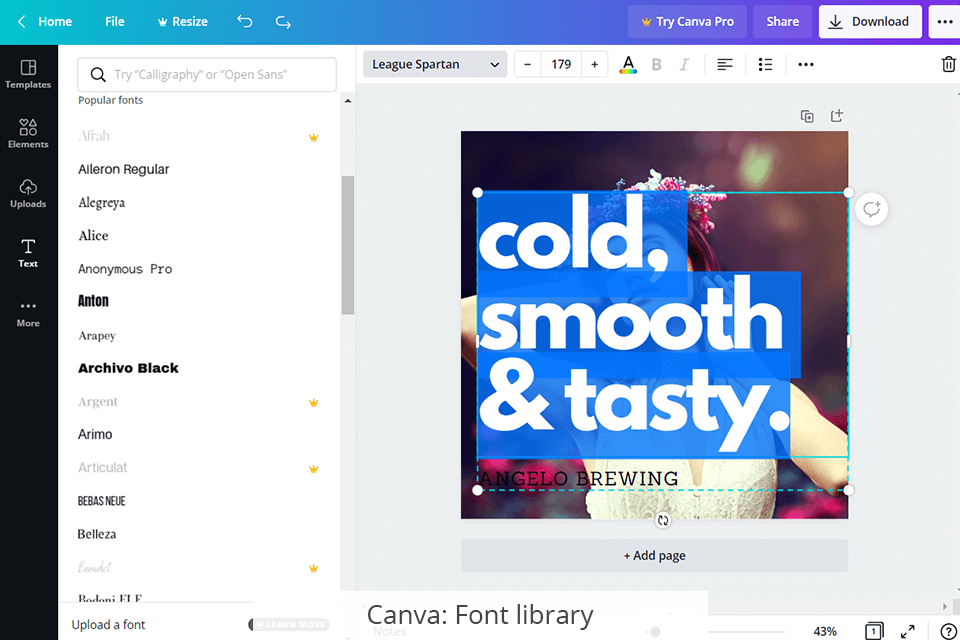Increase font size with plus button
Screen dimensions: 960x640
tap(594, 64)
